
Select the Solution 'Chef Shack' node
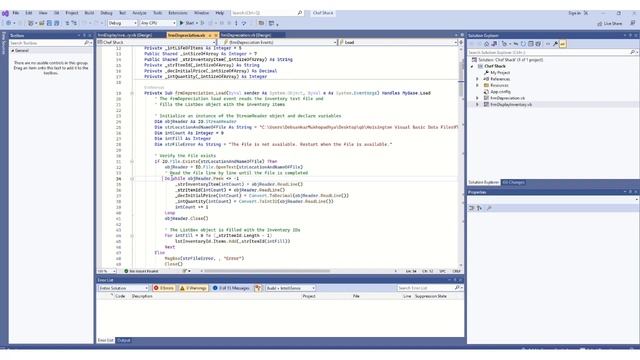pos(510,60)
